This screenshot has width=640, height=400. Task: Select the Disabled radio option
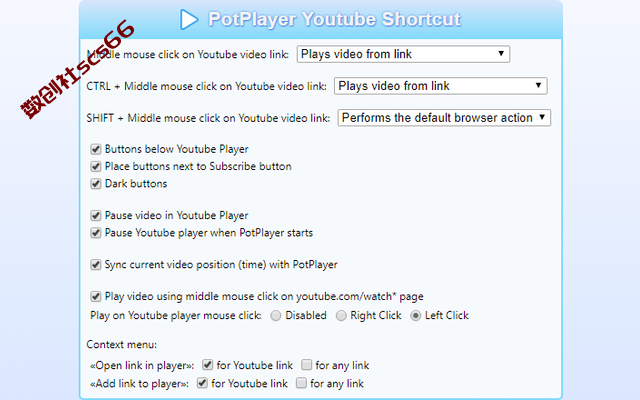[x=276, y=316]
